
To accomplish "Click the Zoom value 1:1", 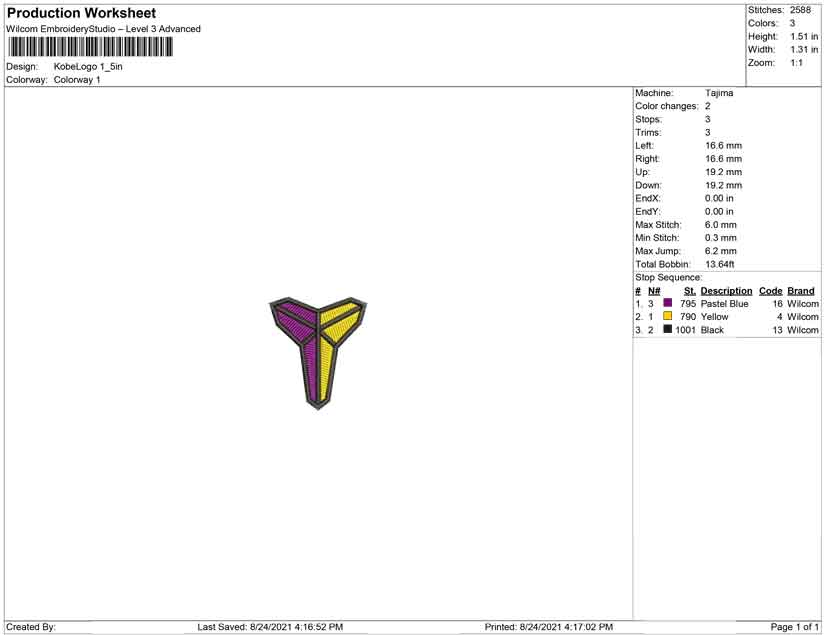I will (x=797, y=63).
